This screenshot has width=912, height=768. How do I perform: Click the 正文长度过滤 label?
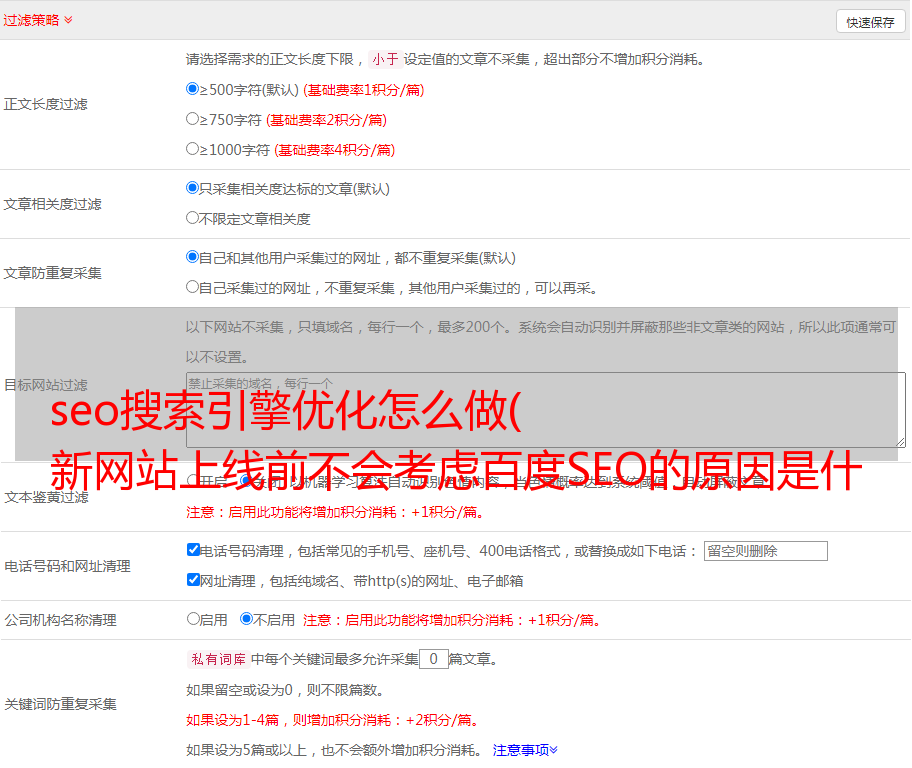pos(46,104)
